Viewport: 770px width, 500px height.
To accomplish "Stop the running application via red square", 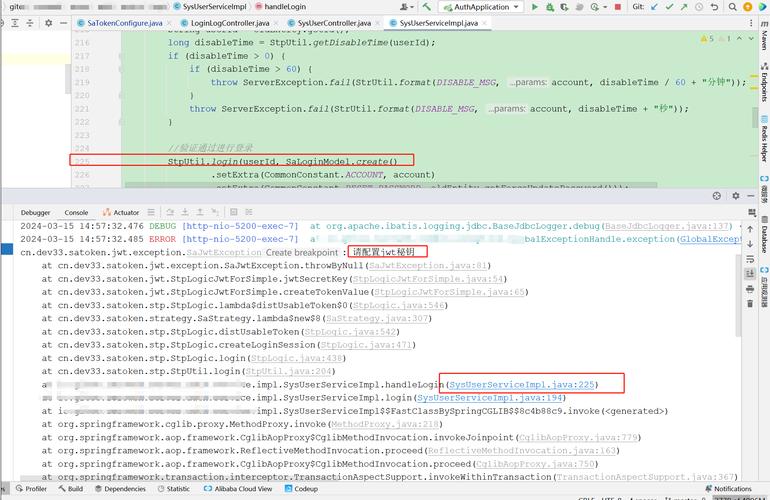I will click(618, 7).
